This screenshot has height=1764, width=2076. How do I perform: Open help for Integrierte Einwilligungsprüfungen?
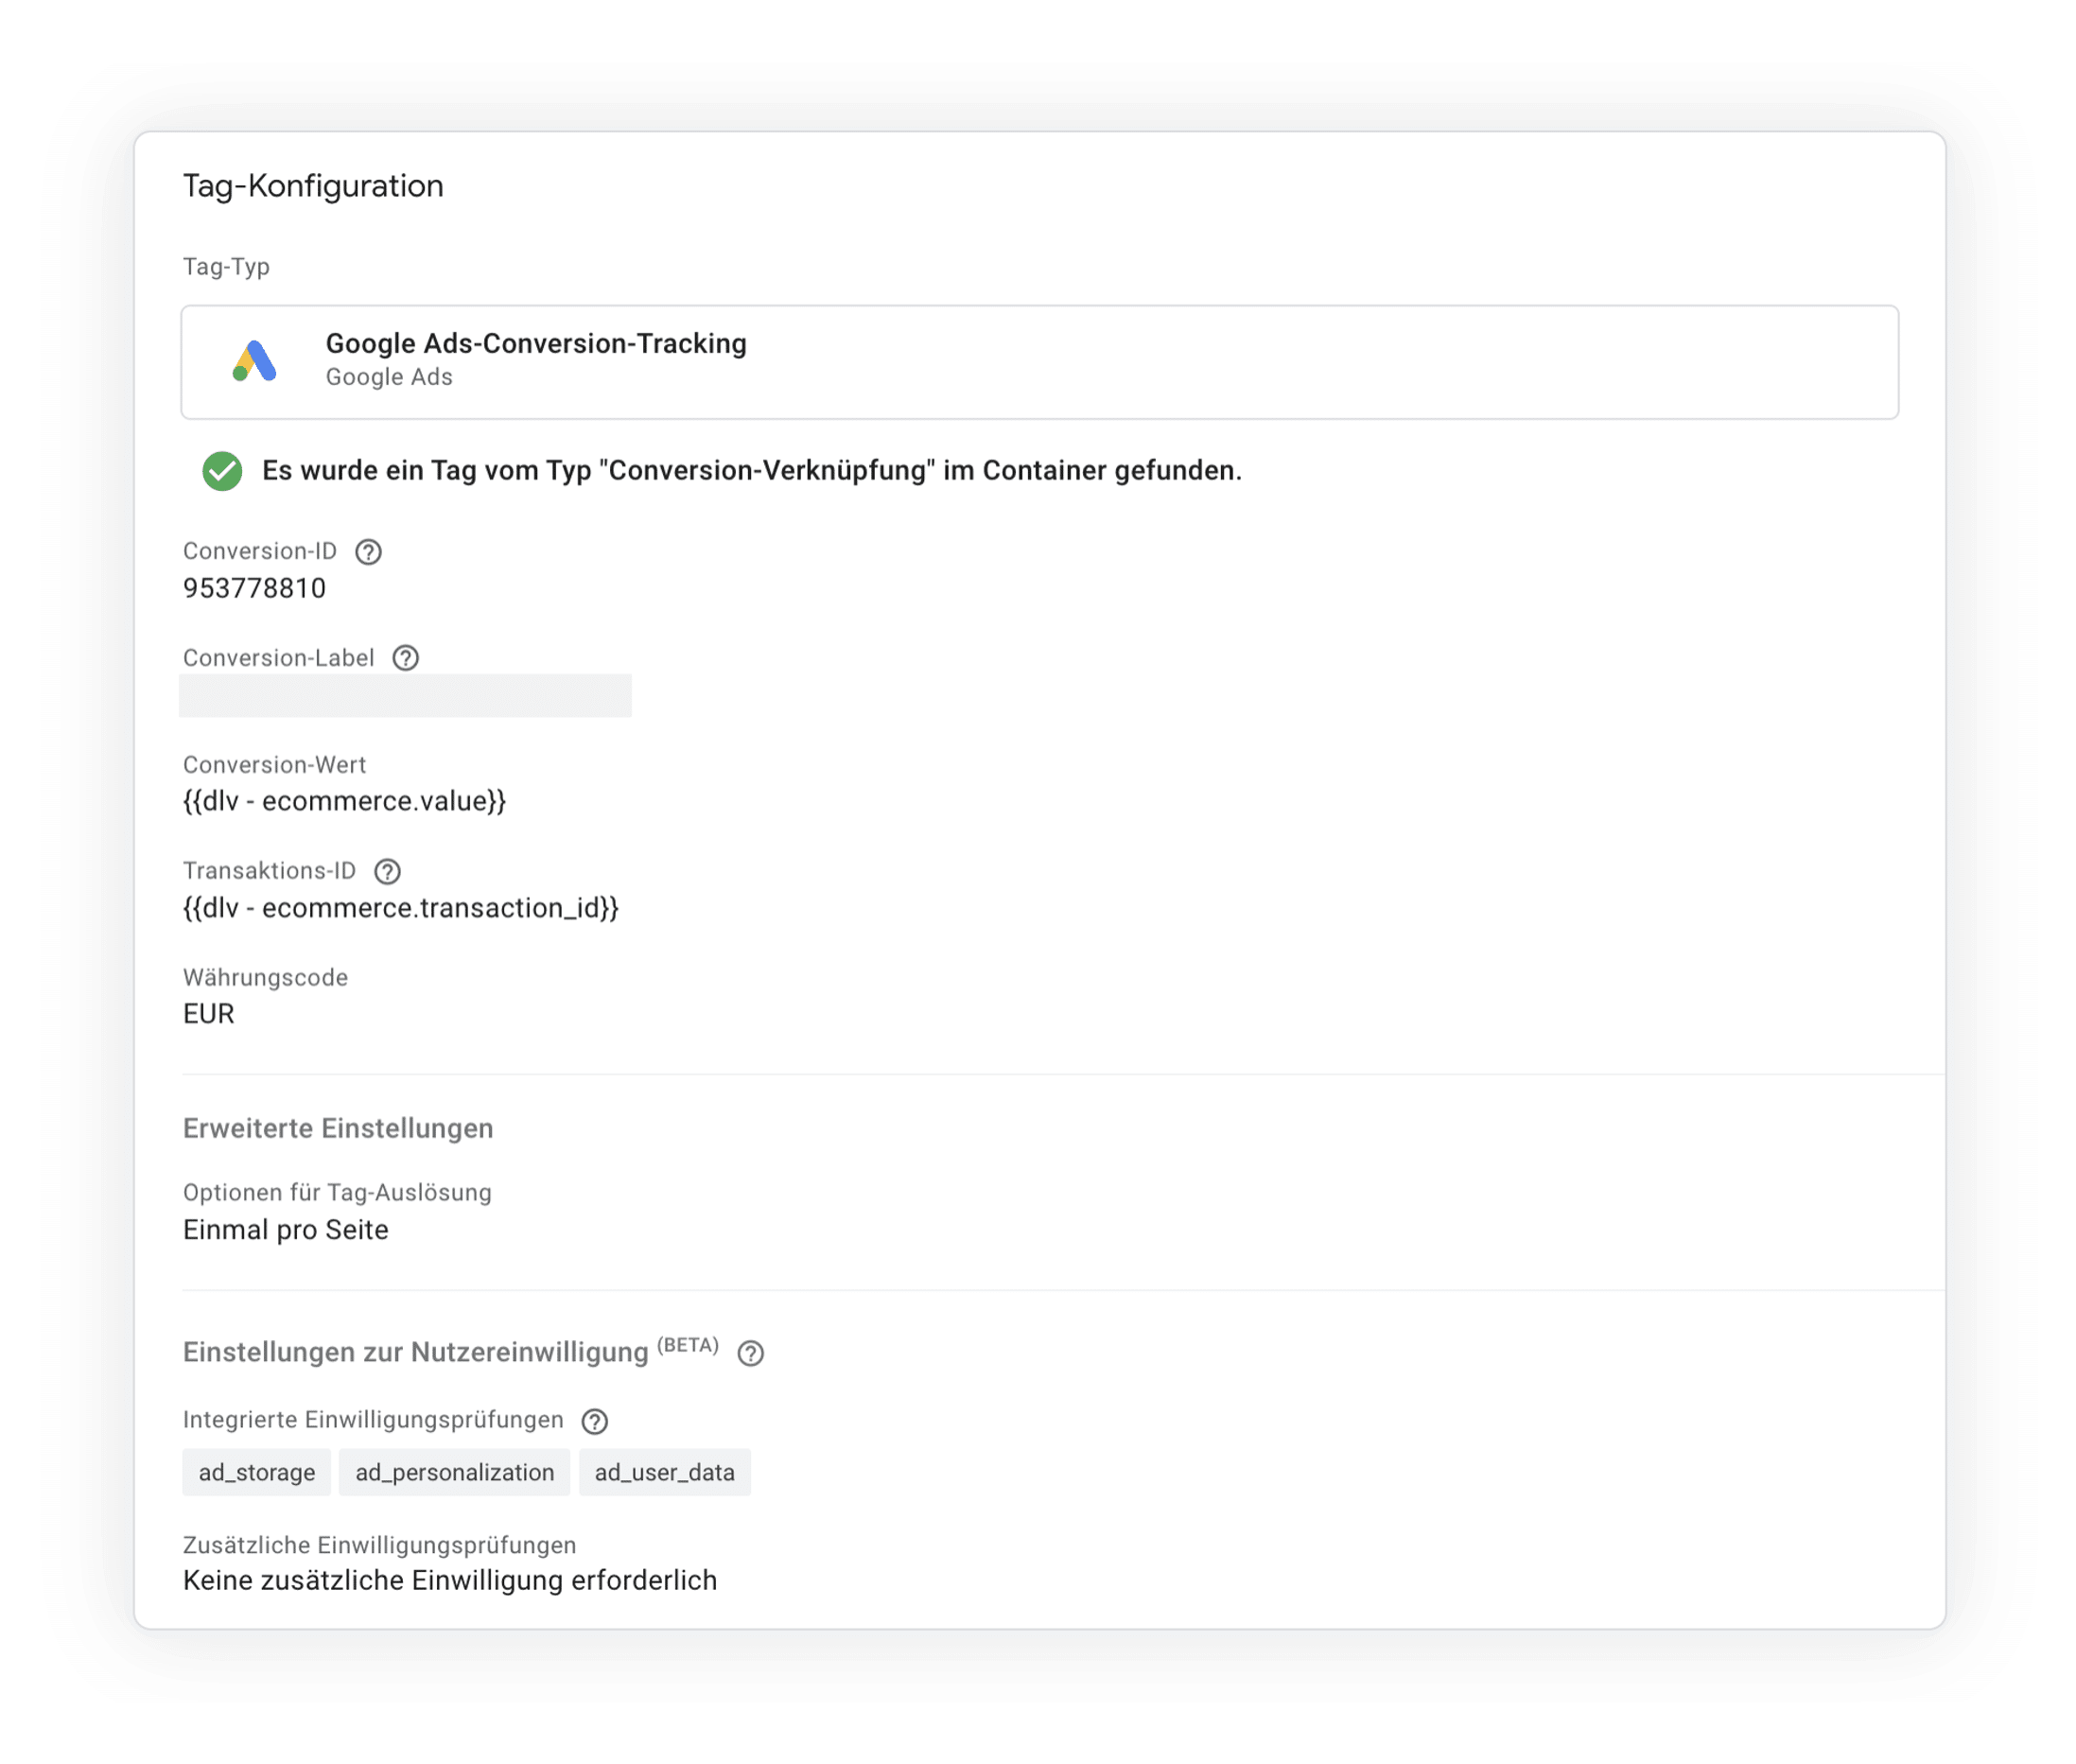[x=594, y=1421]
